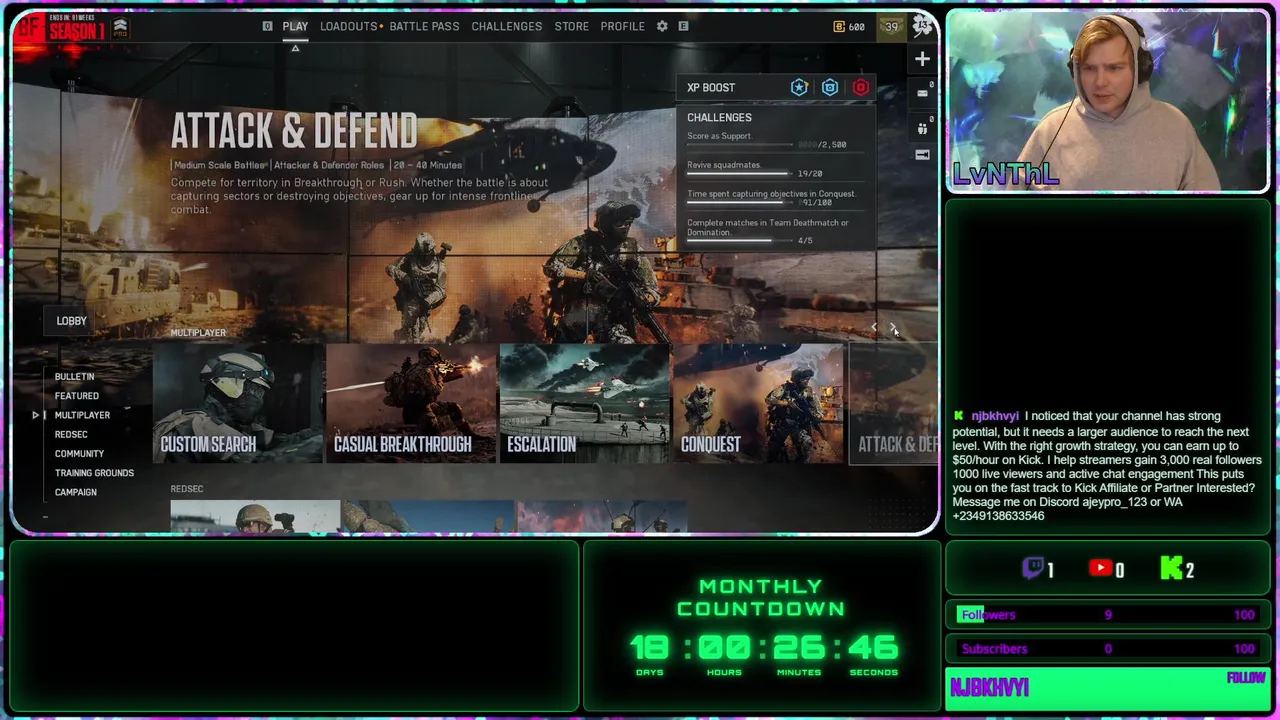The height and width of the screenshot is (720, 1280).
Task: Select TRAINING GROUNDS in side menu
Action: coord(94,473)
